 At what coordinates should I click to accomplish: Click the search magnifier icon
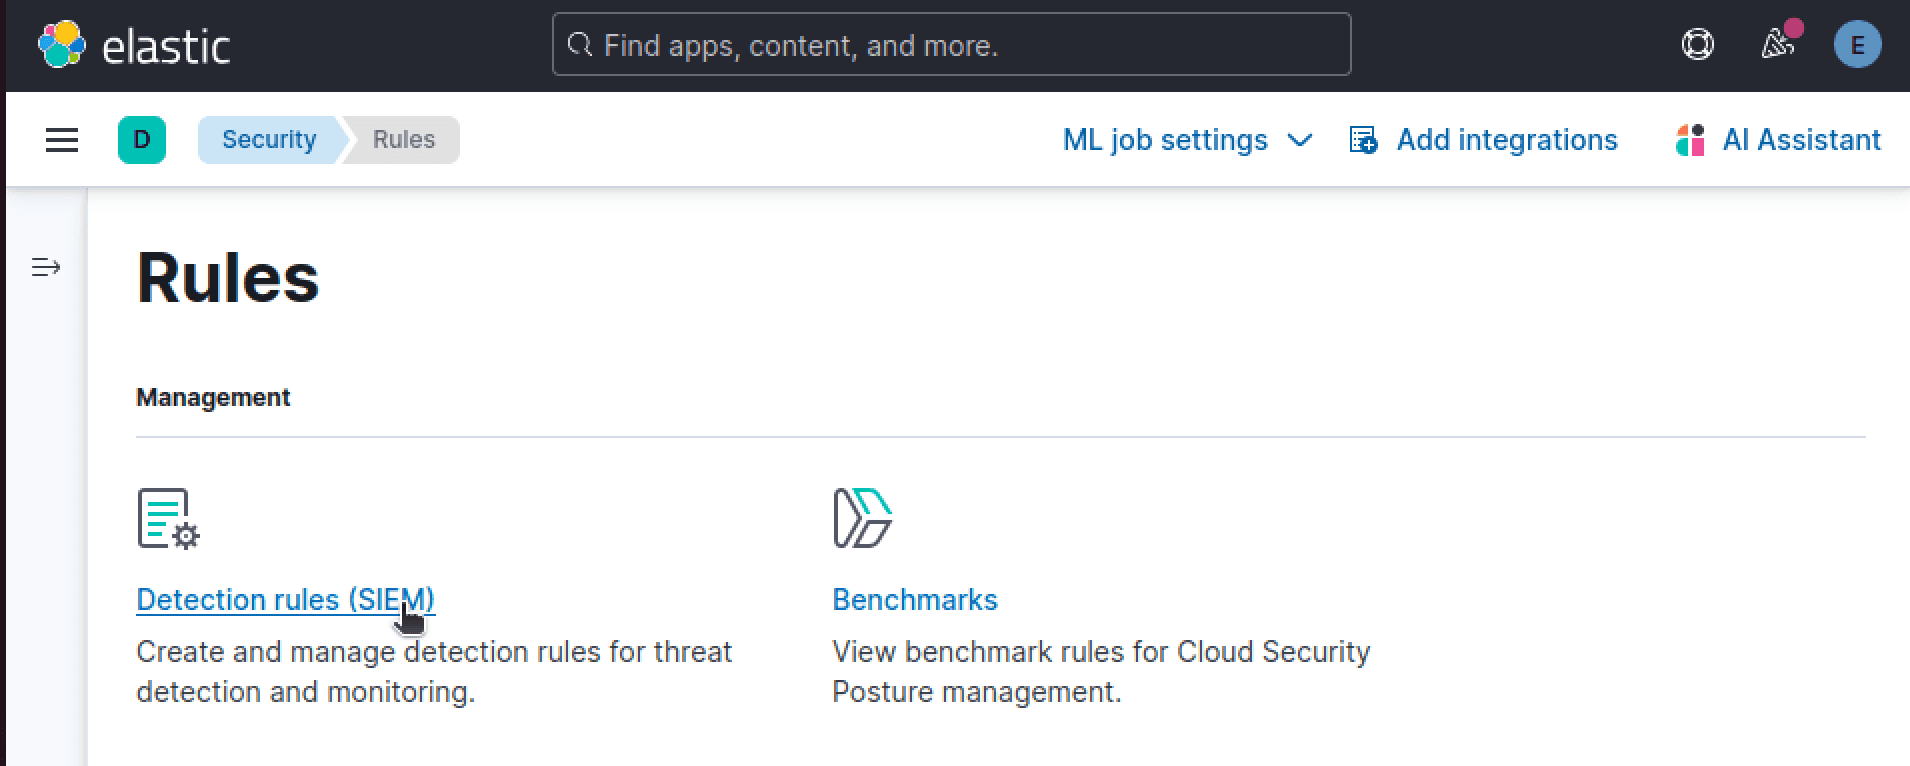click(579, 45)
